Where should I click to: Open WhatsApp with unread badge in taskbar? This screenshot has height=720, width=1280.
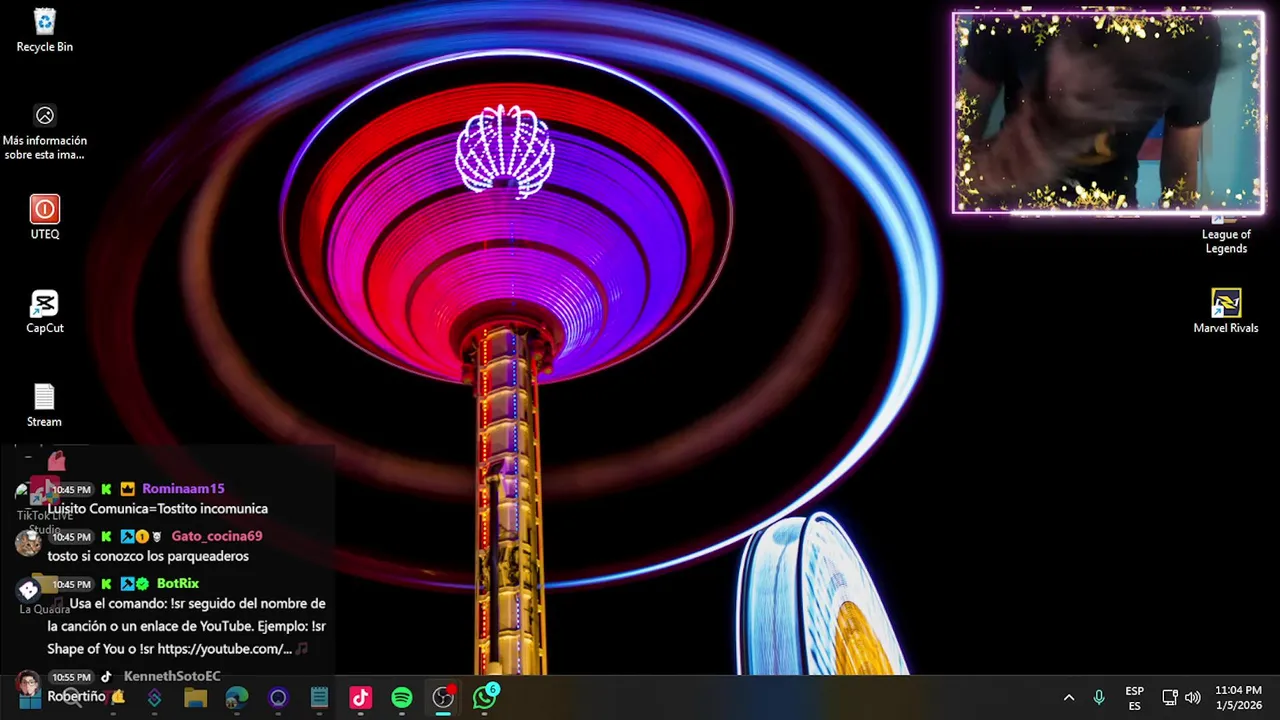(485, 697)
